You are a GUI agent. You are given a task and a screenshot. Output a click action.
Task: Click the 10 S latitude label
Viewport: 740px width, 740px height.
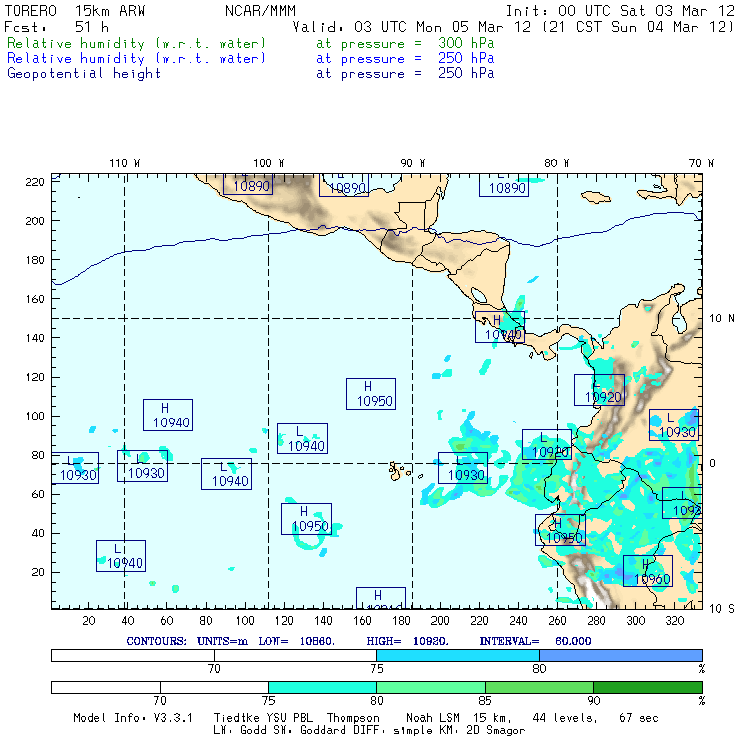coord(720,608)
